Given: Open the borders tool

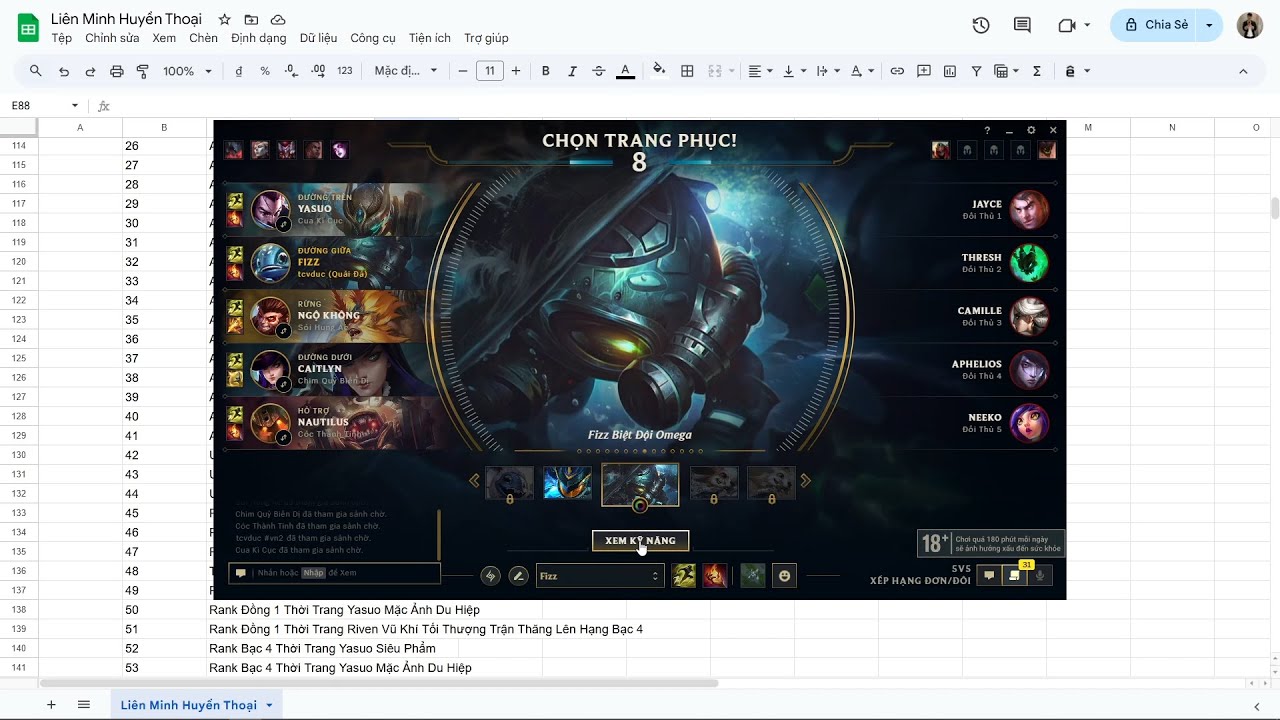Looking at the screenshot, I should 687,71.
